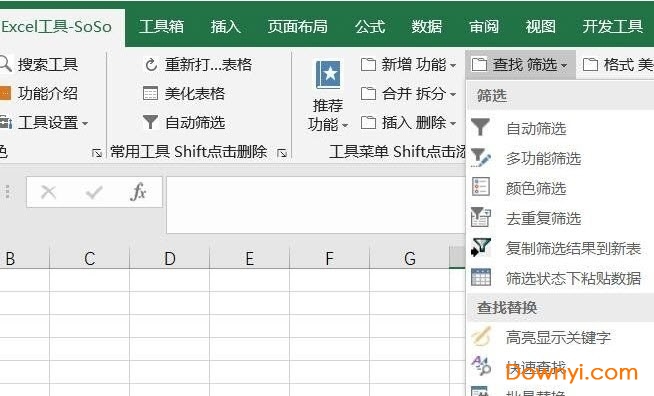The image size is (654, 396).
Task: Select column B header
Action: (x=25, y=258)
